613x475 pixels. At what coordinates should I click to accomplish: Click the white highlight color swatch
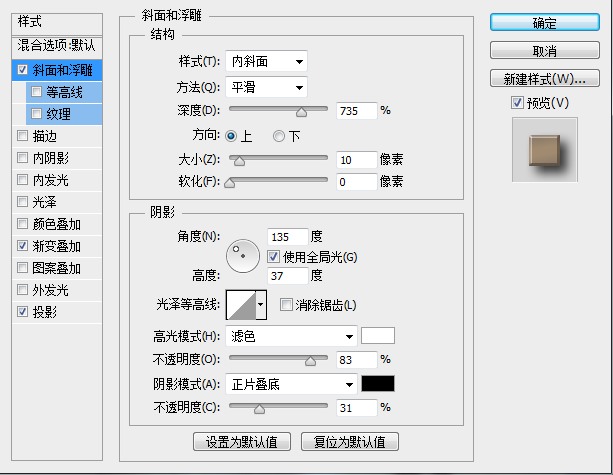click(378, 336)
